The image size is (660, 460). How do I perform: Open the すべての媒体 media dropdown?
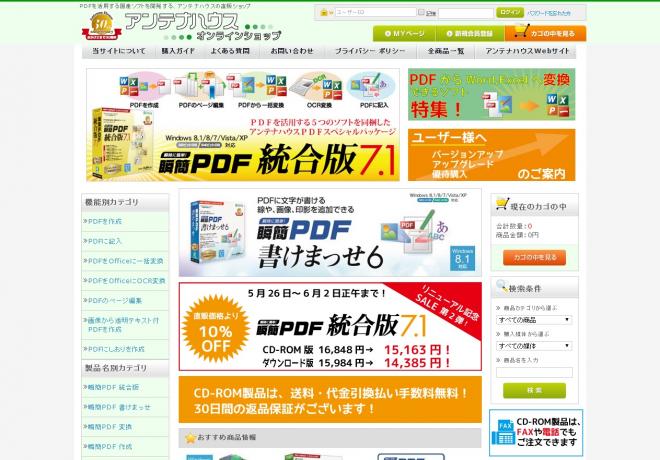coord(534,346)
